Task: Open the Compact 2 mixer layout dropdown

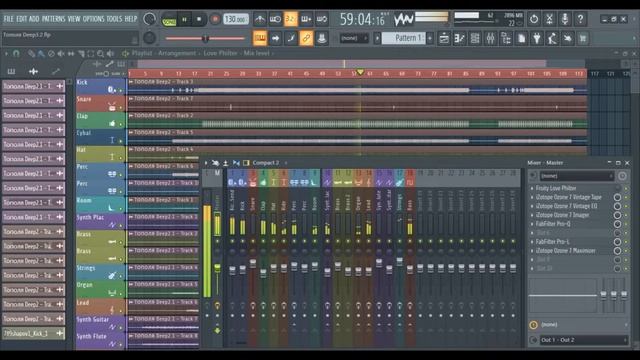Action: pyautogui.click(x=266, y=163)
